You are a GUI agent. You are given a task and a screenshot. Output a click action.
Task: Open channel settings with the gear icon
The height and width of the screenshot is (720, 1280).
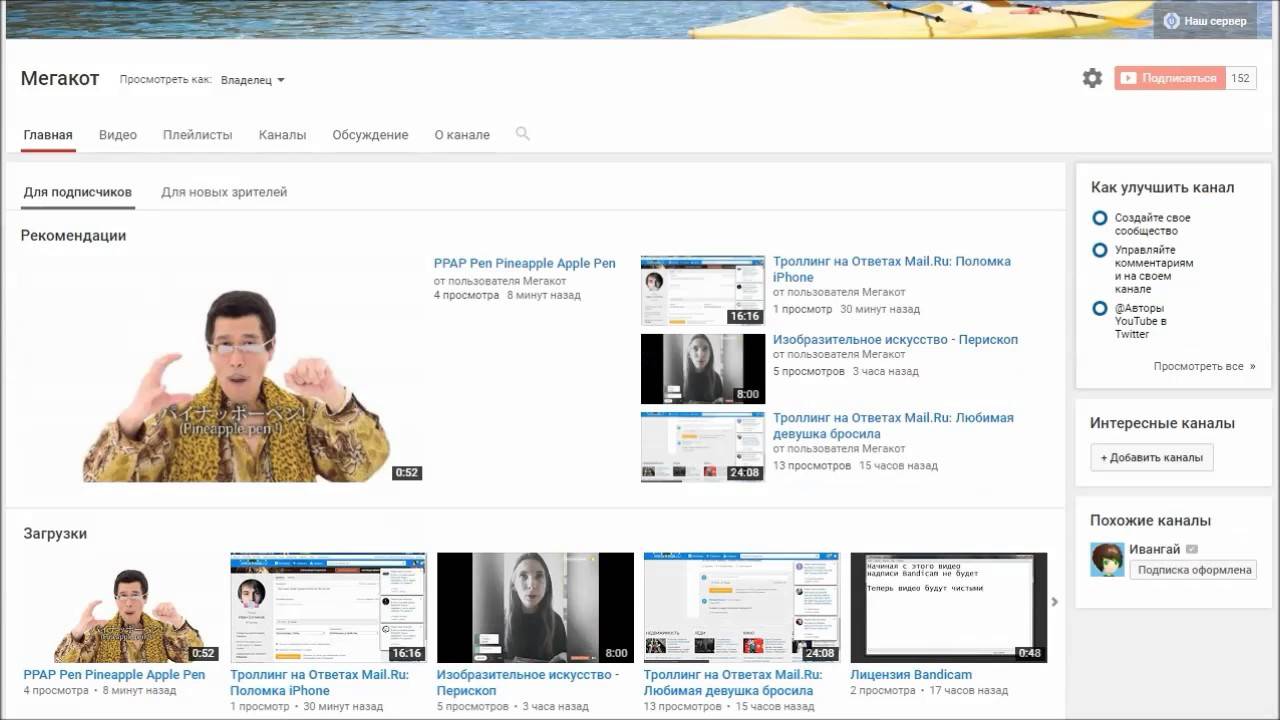click(1092, 78)
